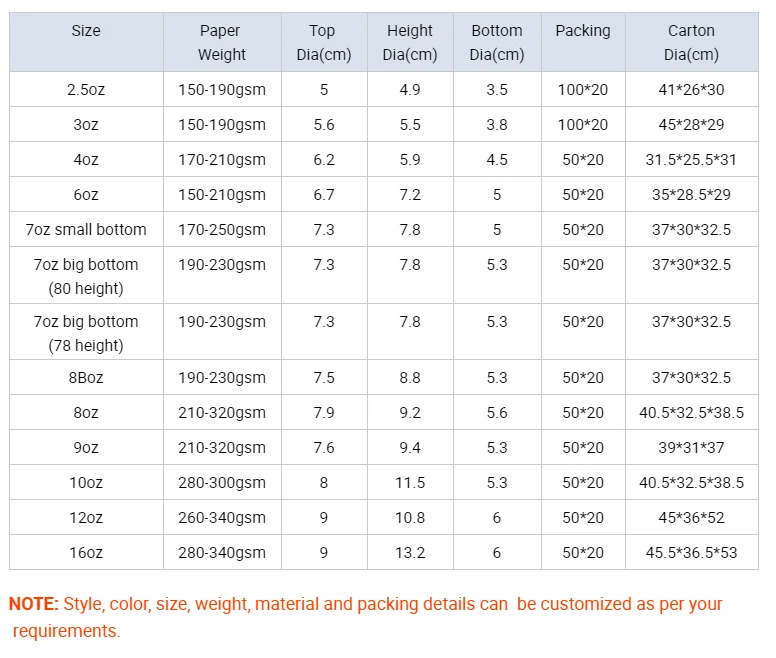Select the 2.5oz size cell
This screenshot has width=776, height=658.
click(x=86, y=90)
